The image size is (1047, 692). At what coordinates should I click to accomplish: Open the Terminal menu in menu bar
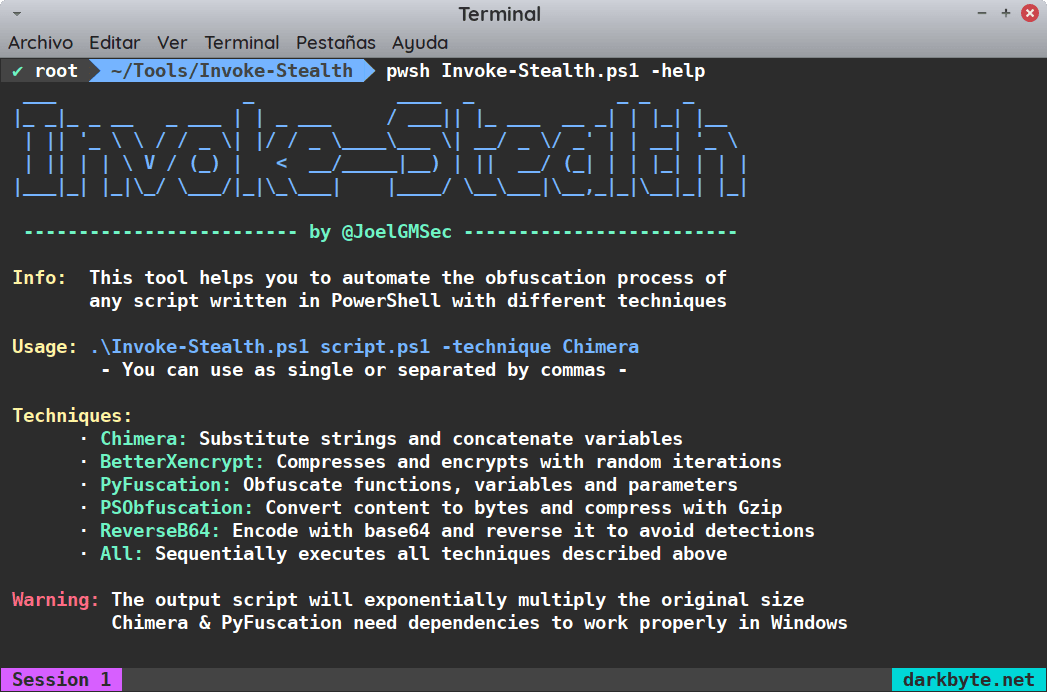coord(241,43)
